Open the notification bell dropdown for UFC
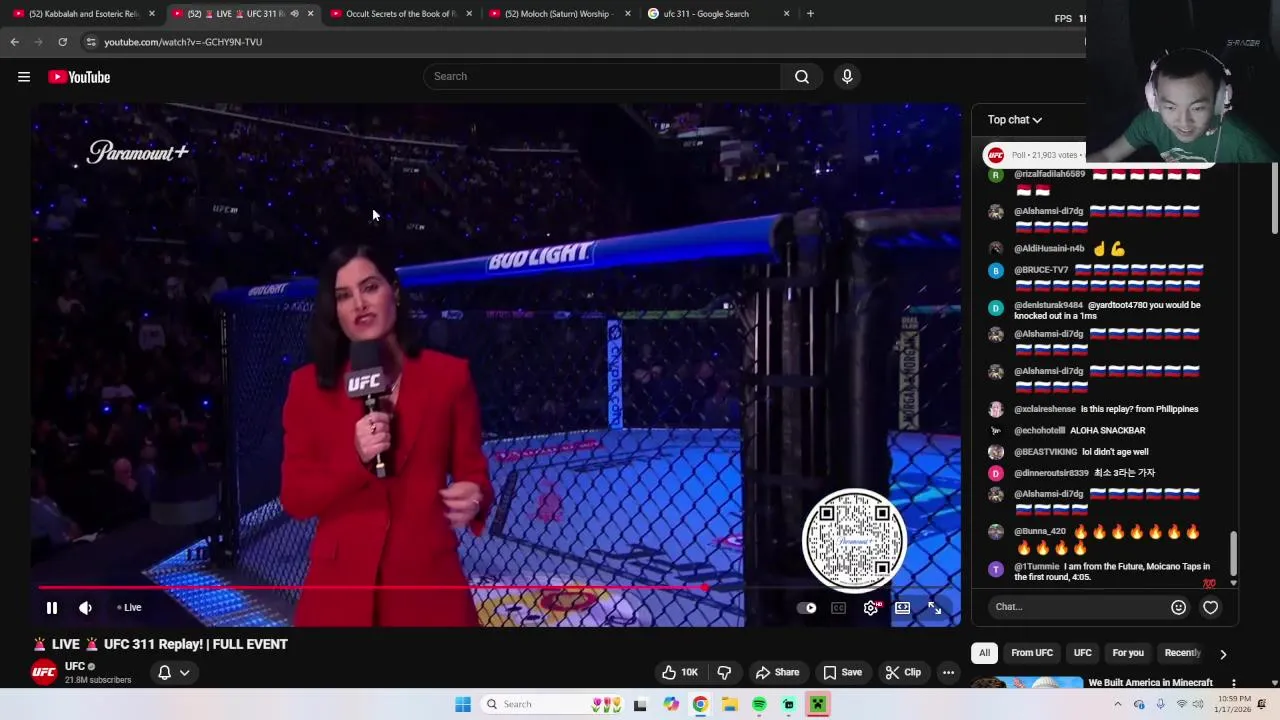Viewport: 1280px width, 720px height. [x=174, y=672]
